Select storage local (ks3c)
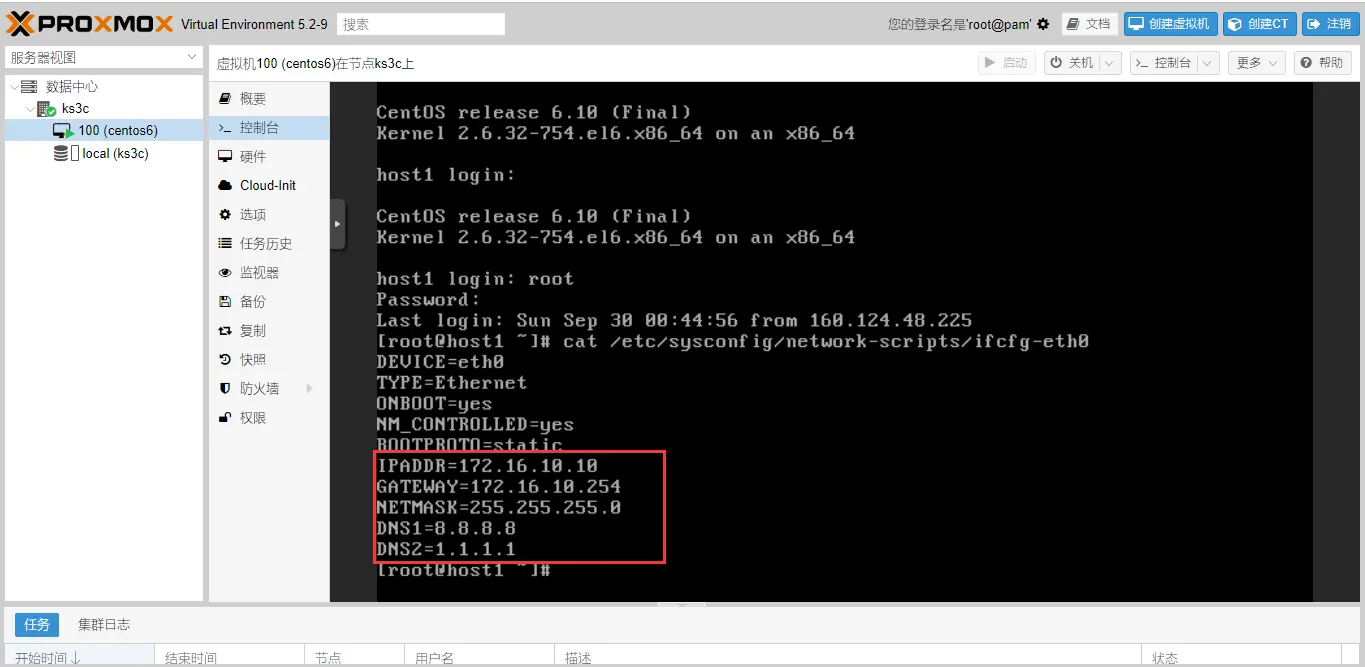 115,153
